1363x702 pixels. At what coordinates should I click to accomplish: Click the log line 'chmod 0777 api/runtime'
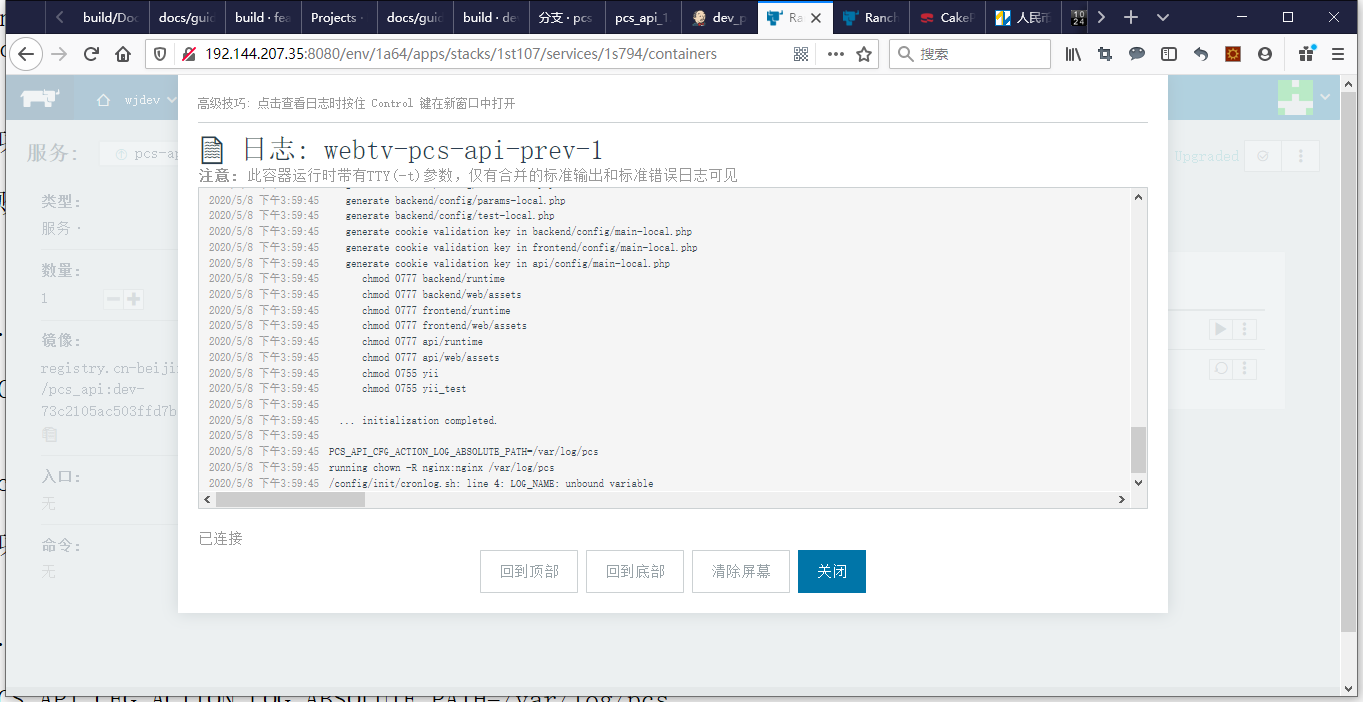click(422, 342)
